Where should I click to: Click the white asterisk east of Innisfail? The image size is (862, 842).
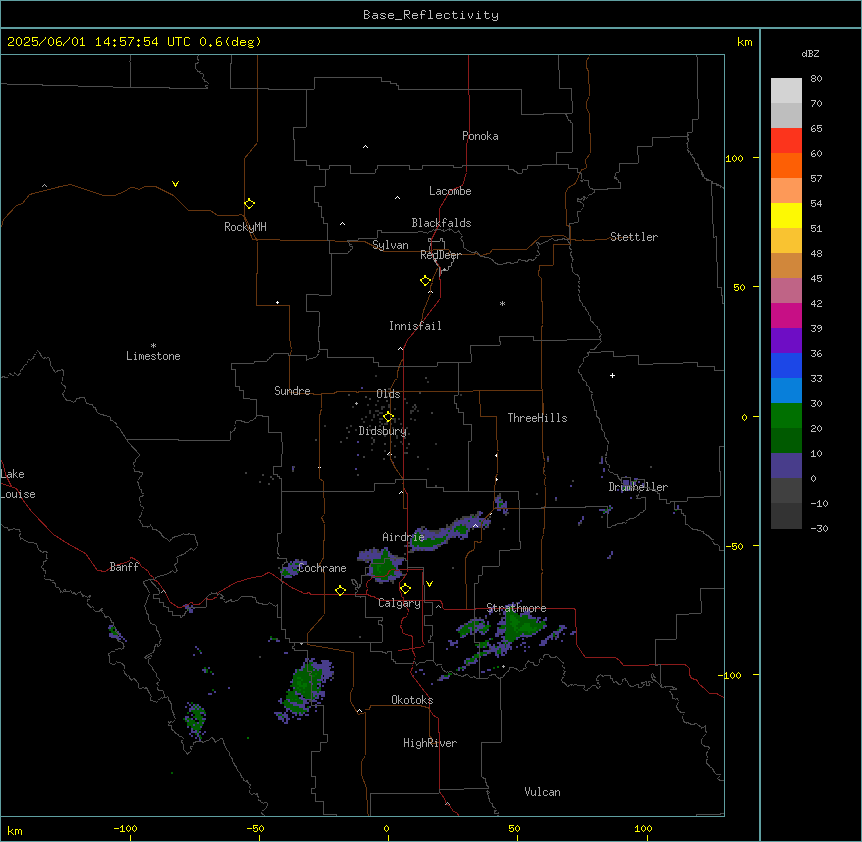pos(502,303)
